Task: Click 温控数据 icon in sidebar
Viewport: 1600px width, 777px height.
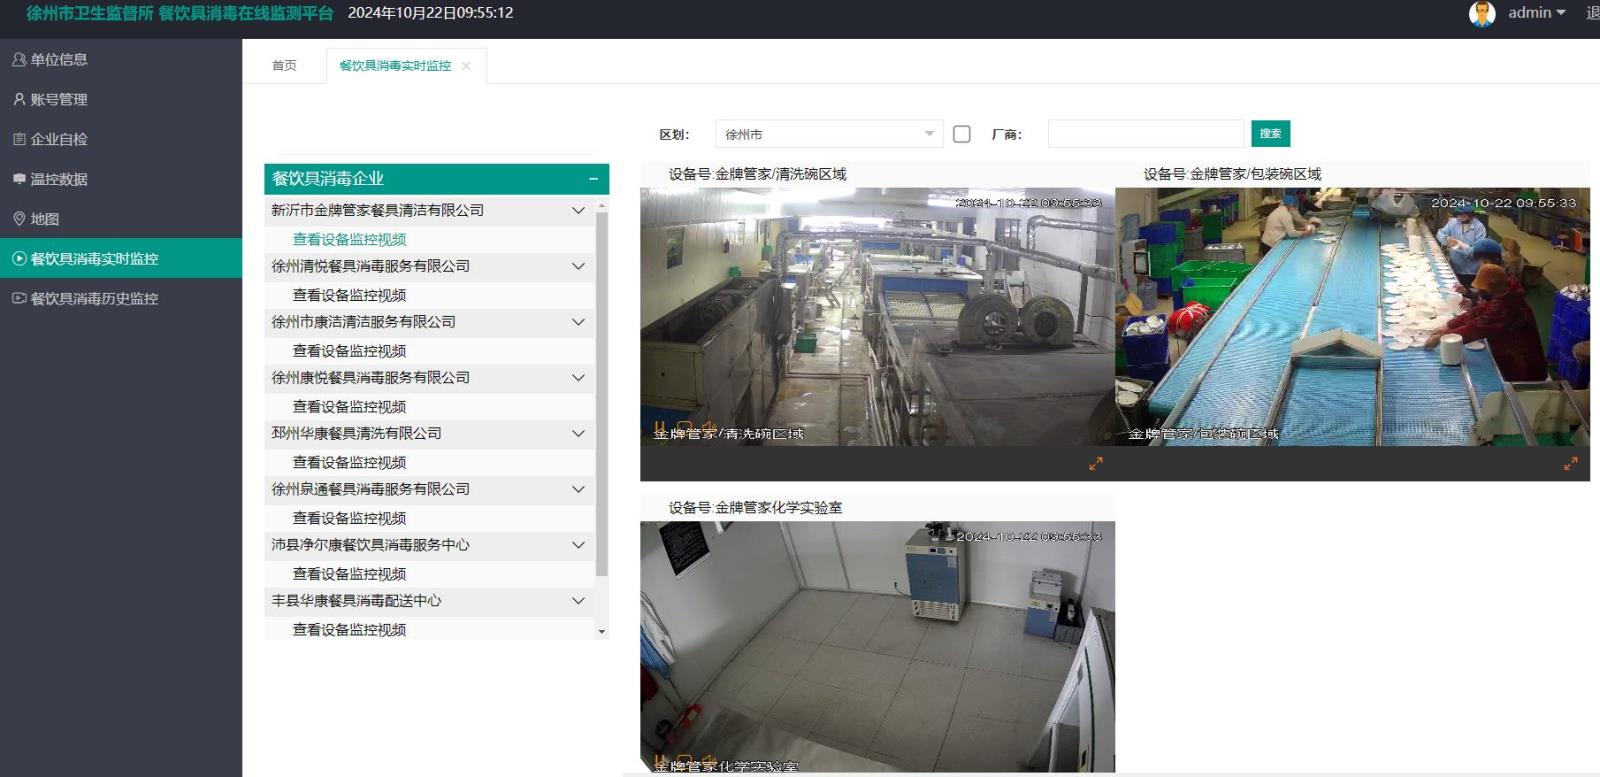Action: (19, 179)
